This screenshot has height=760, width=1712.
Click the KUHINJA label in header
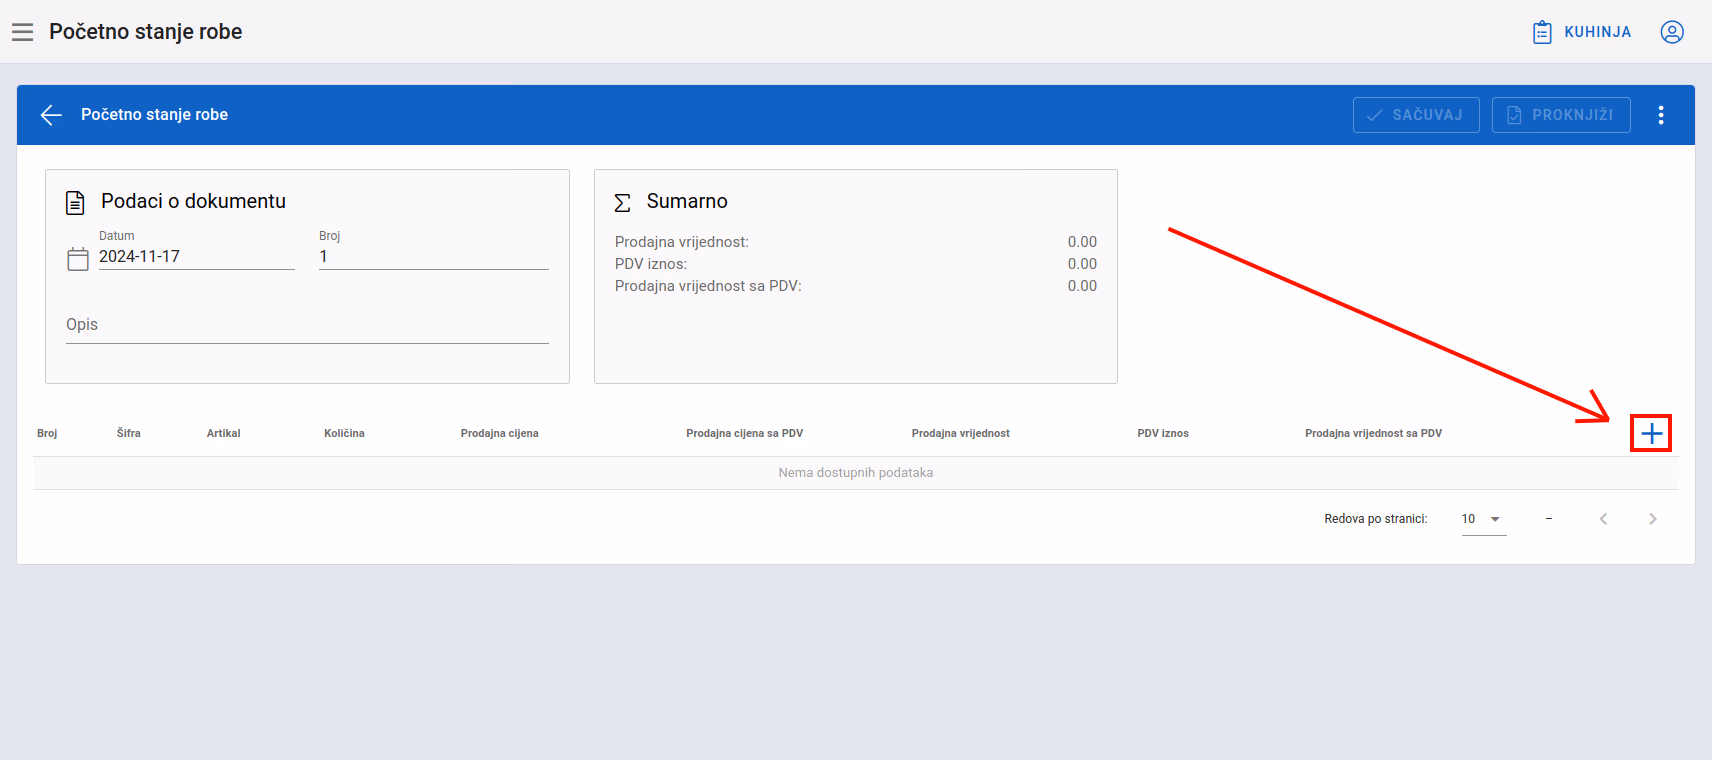click(1598, 32)
